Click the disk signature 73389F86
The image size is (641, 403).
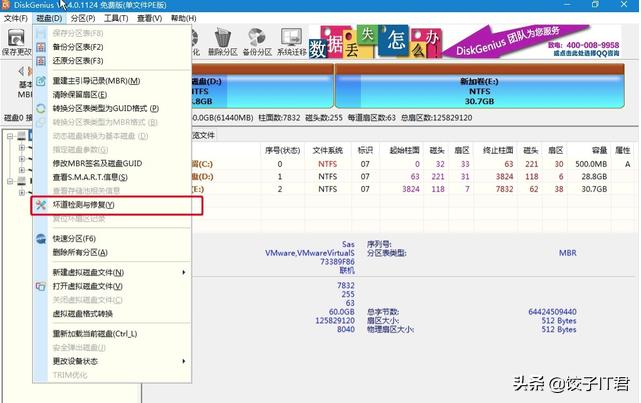click(x=337, y=262)
